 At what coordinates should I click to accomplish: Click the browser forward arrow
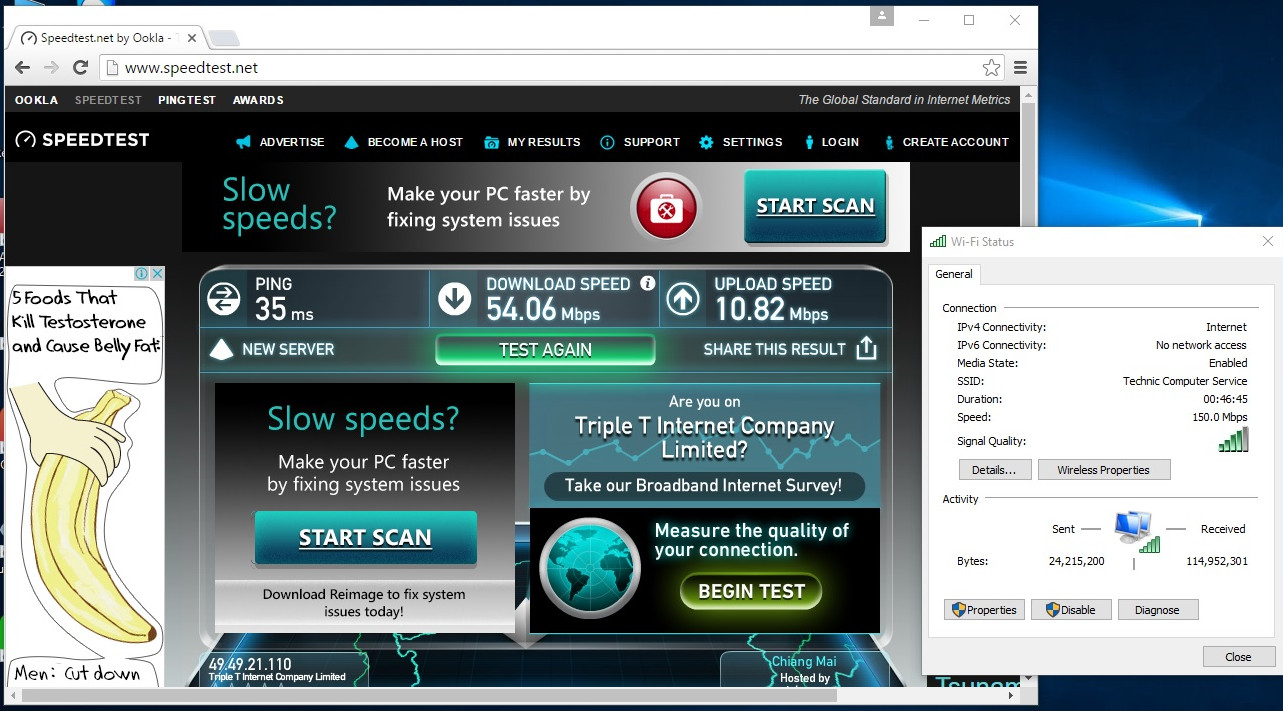[51, 68]
